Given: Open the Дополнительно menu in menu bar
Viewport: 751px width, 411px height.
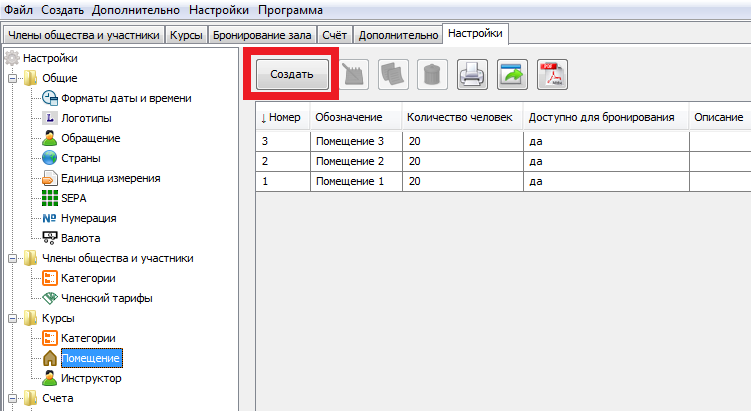Looking at the screenshot, I should coord(136,10).
